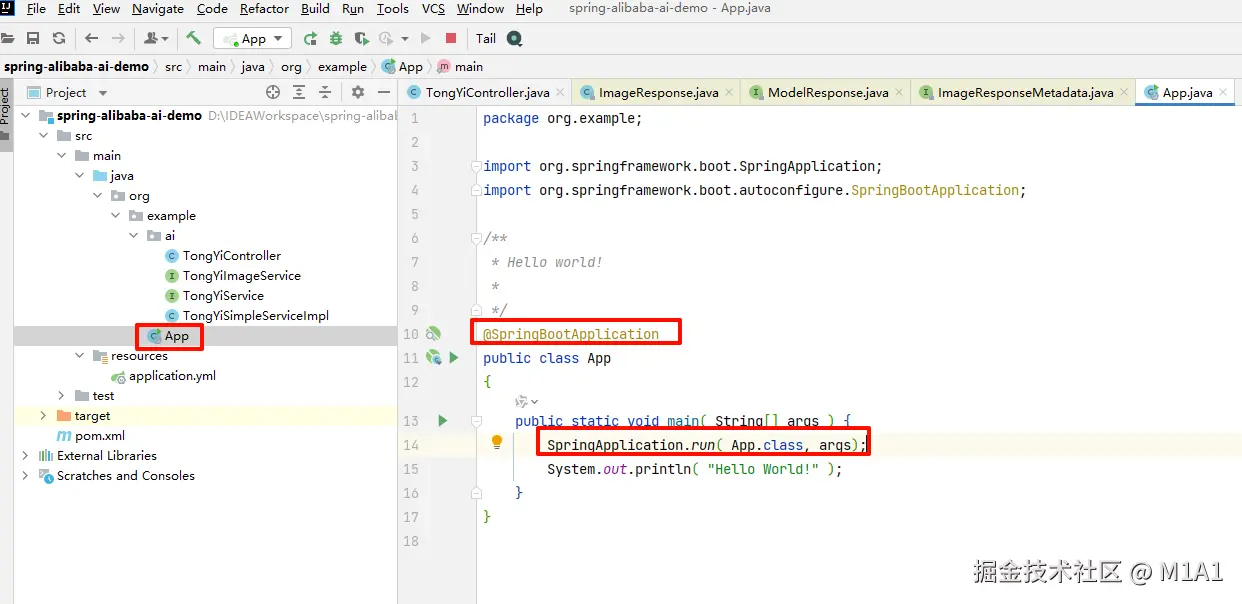Open Project panel settings gear icon

pos(358,92)
